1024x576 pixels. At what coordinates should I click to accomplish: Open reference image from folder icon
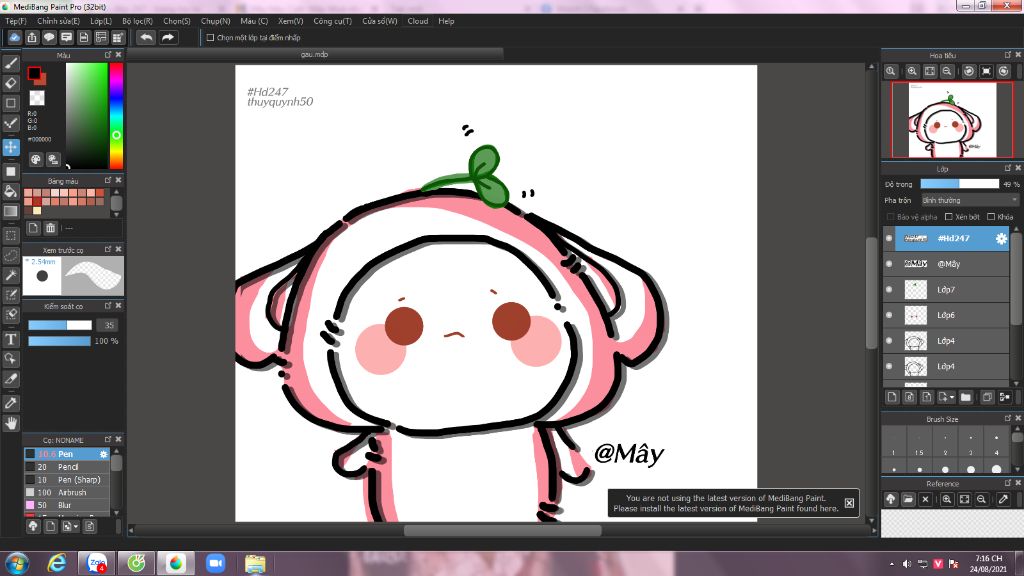[908, 499]
